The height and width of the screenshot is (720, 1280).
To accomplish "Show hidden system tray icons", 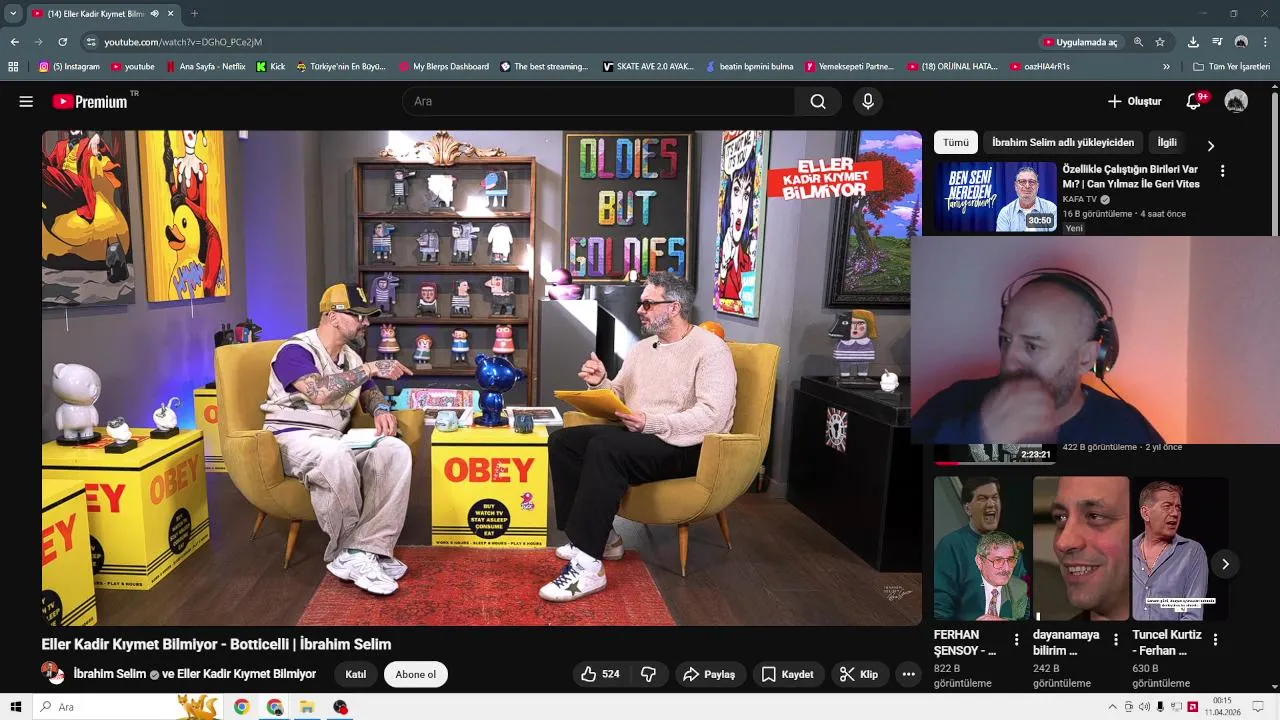I will [x=1112, y=707].
